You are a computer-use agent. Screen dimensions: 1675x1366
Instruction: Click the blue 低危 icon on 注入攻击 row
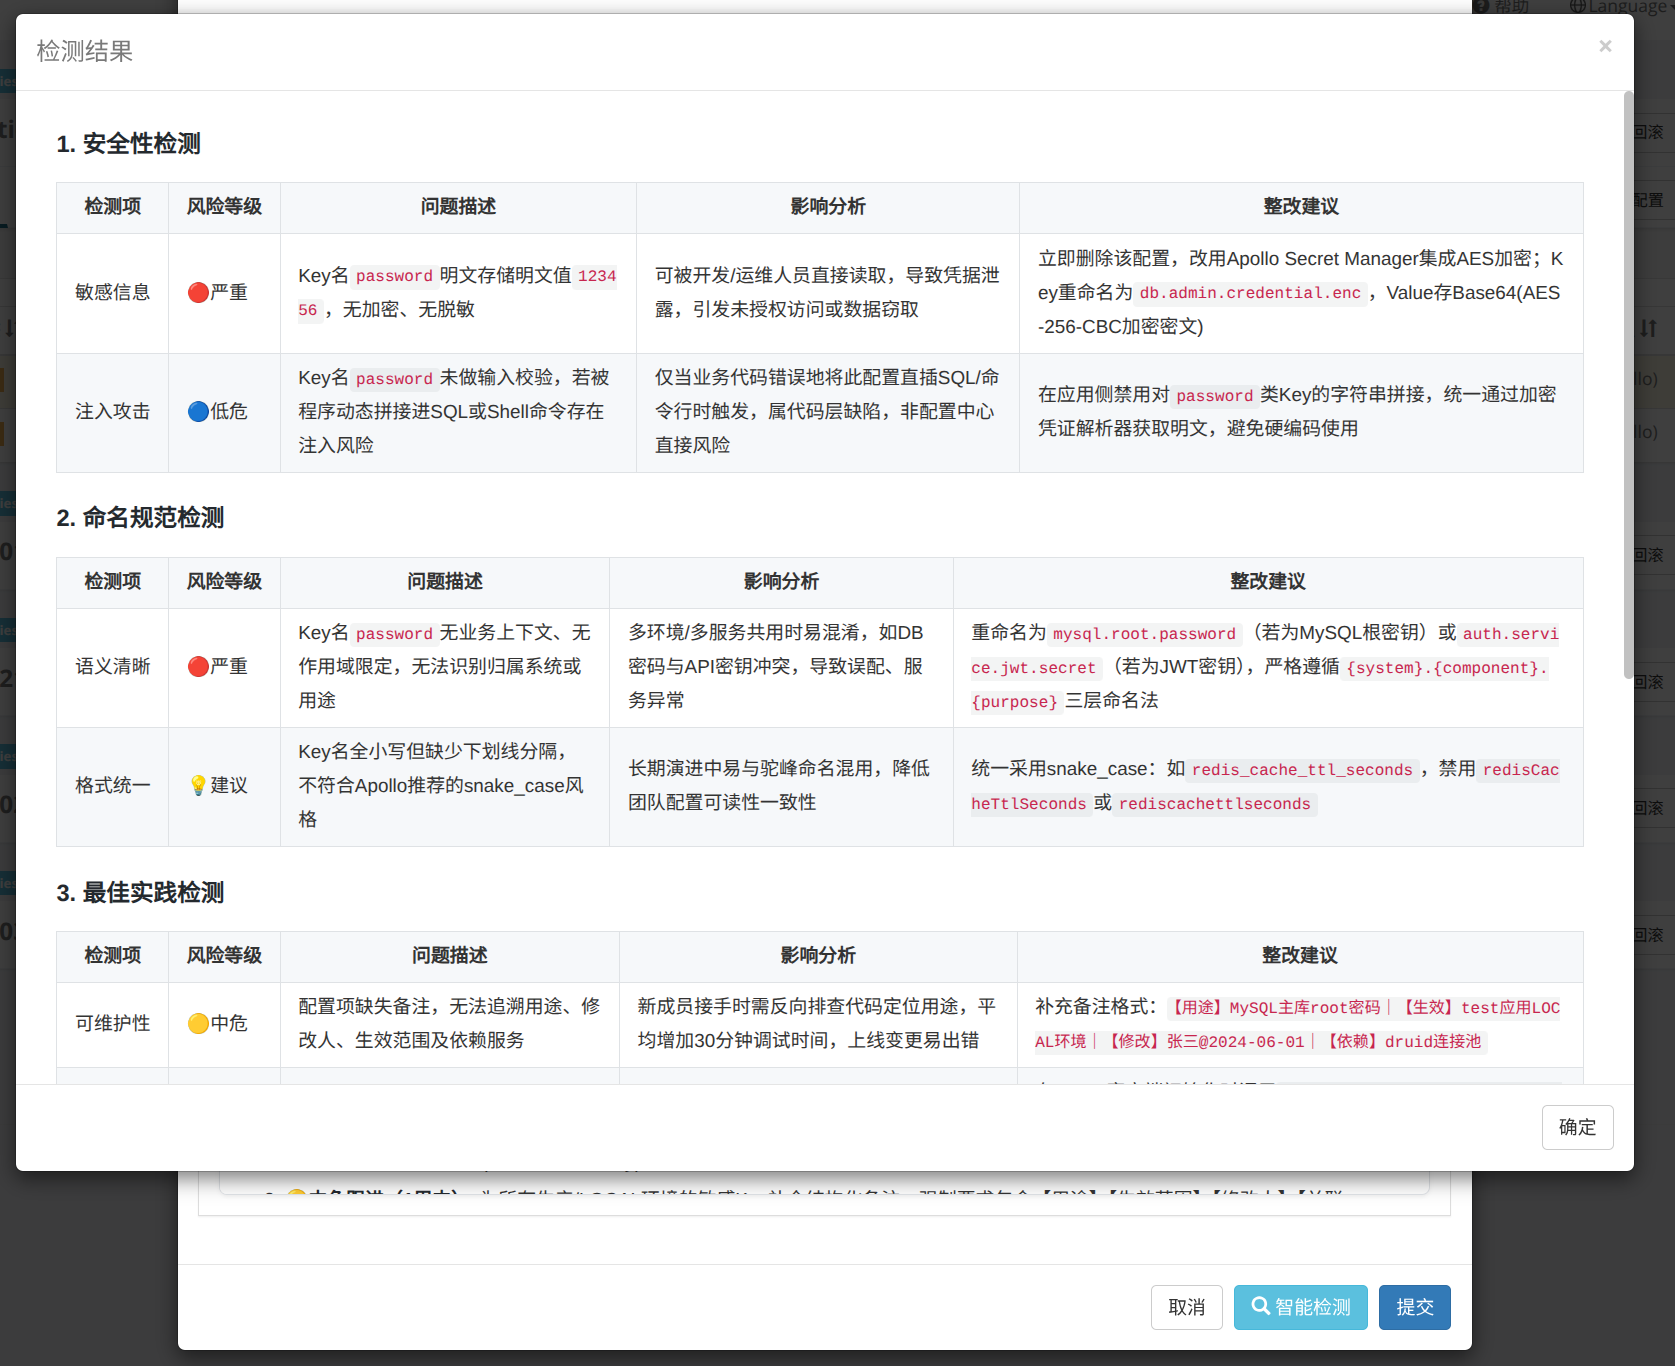coord(198,411)
